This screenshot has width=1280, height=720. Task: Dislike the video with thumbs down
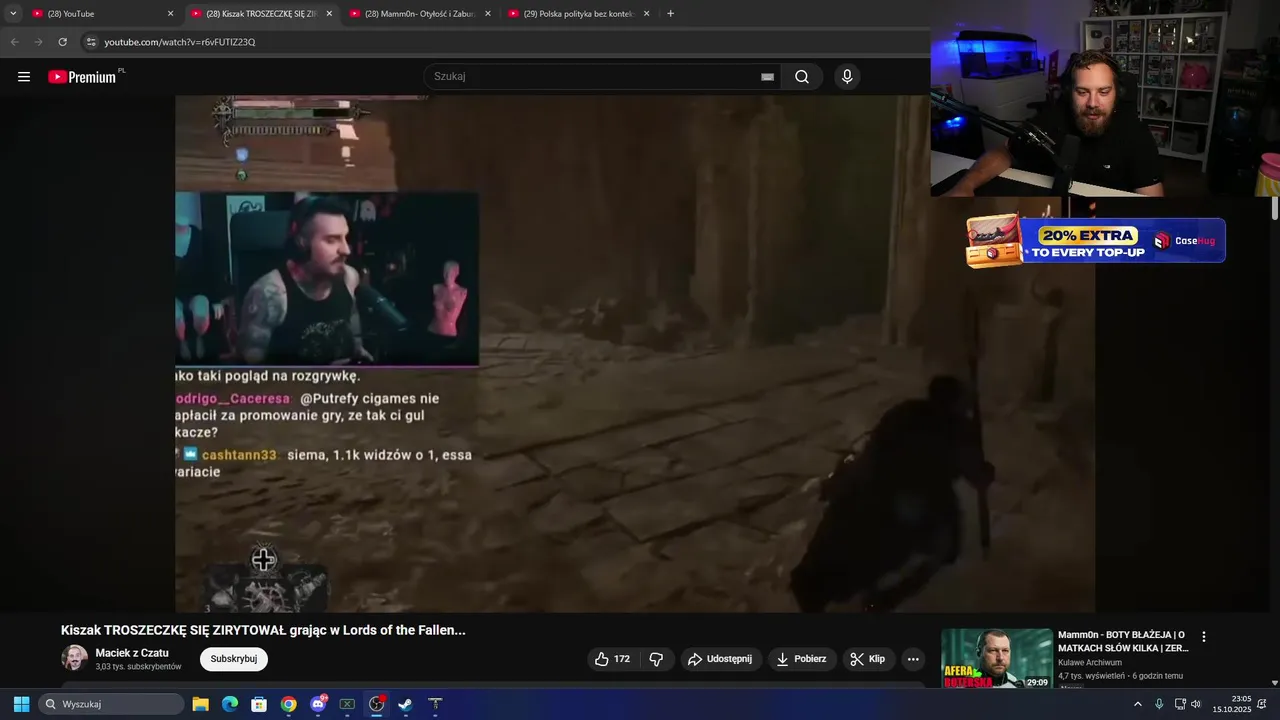click(656, 659)
